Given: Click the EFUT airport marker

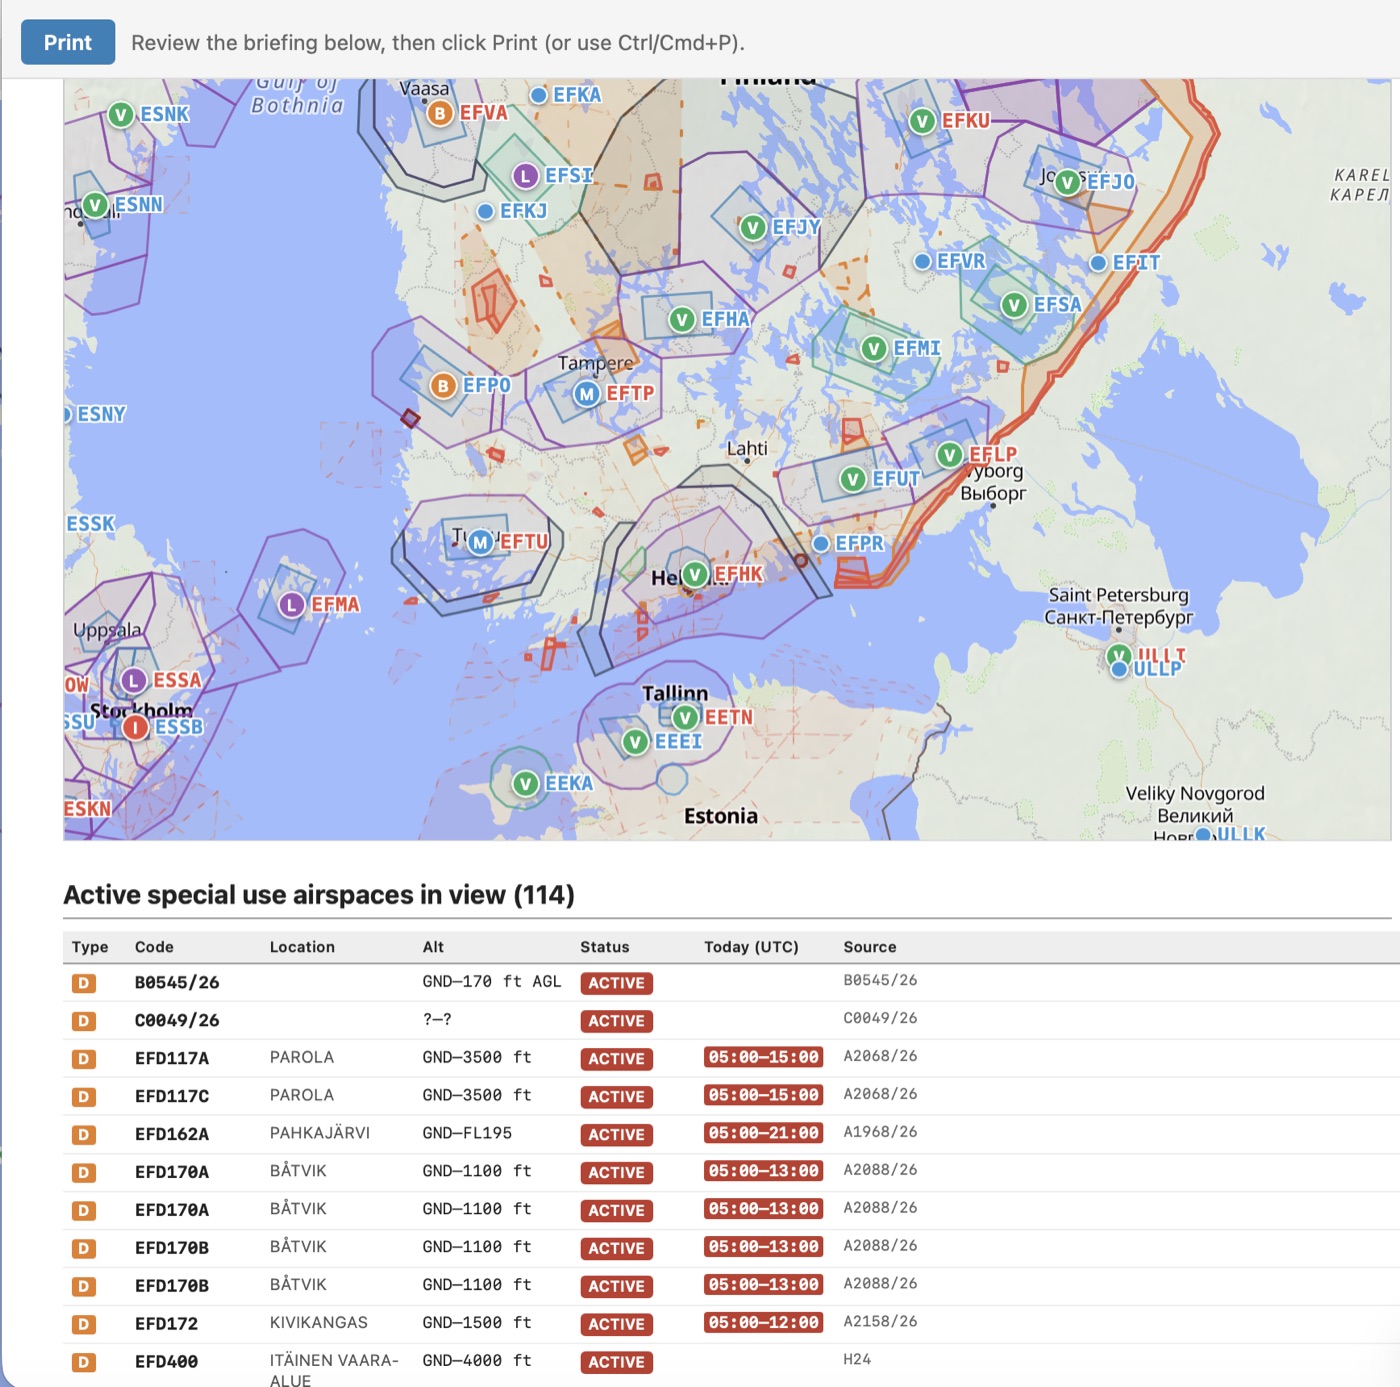Looking at the screenshot, I should click(x=853, y=479).
